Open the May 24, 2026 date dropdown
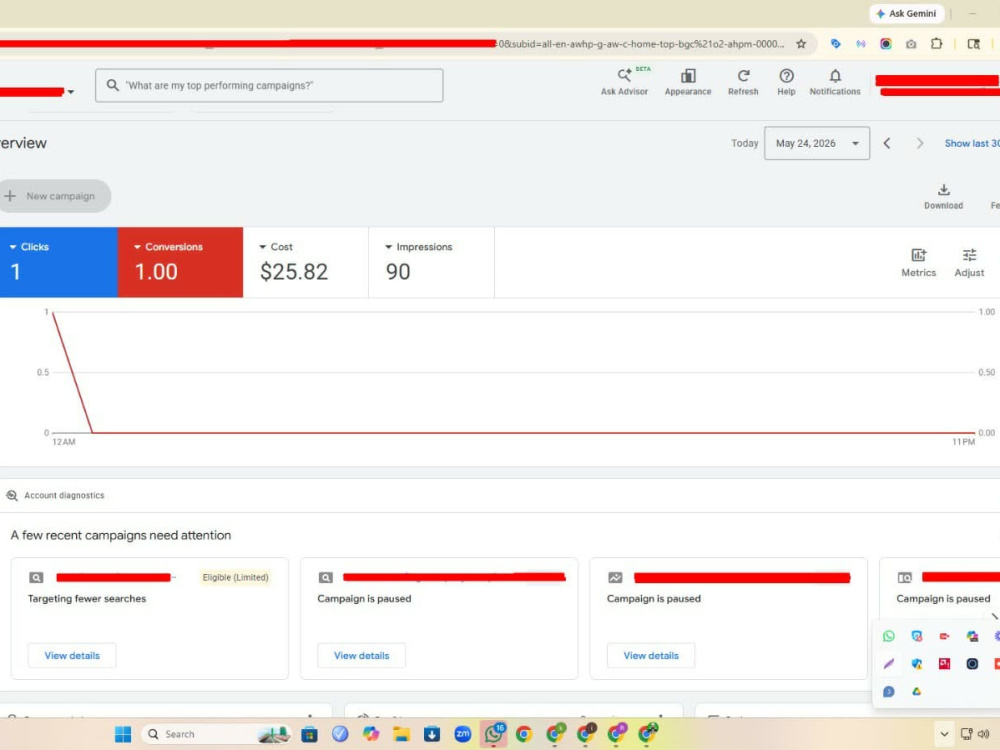 [x=817, y=143]
